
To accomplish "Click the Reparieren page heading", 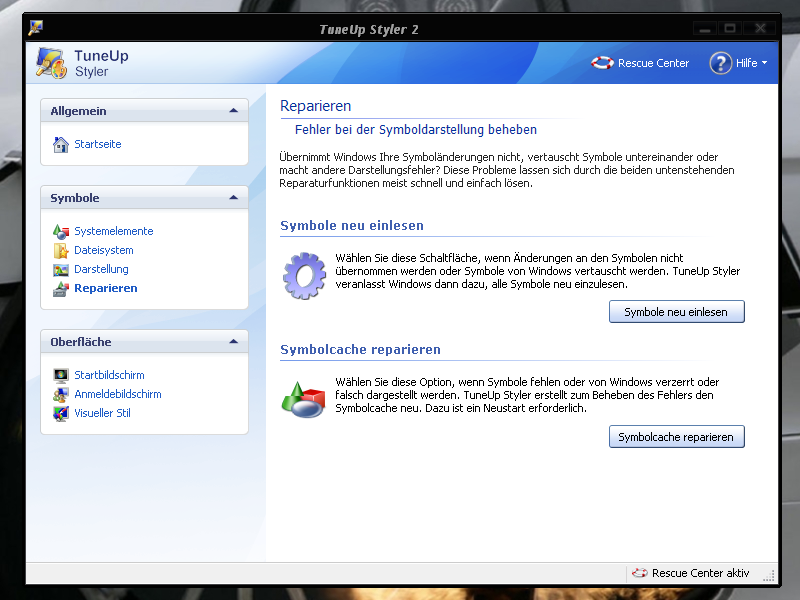I will (x=316, y=106).
